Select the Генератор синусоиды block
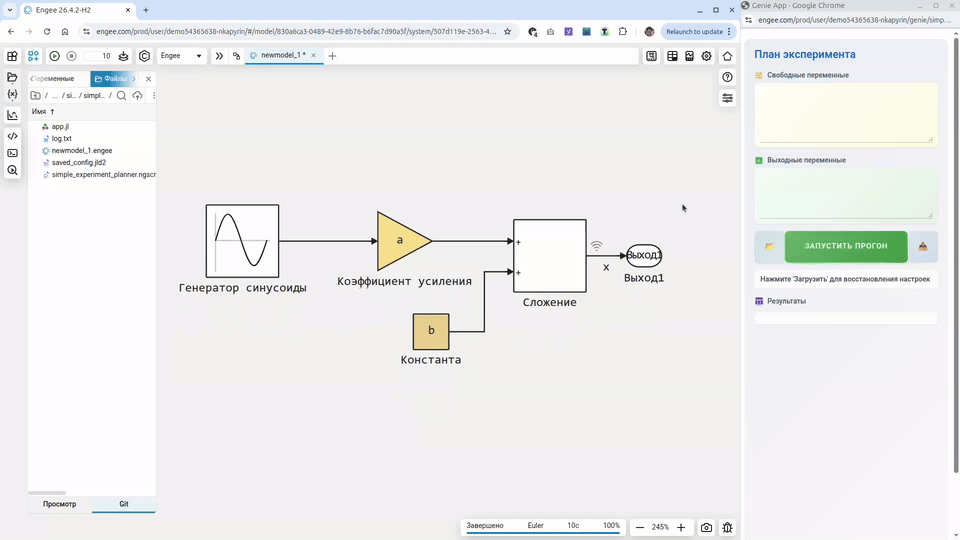 242,241
